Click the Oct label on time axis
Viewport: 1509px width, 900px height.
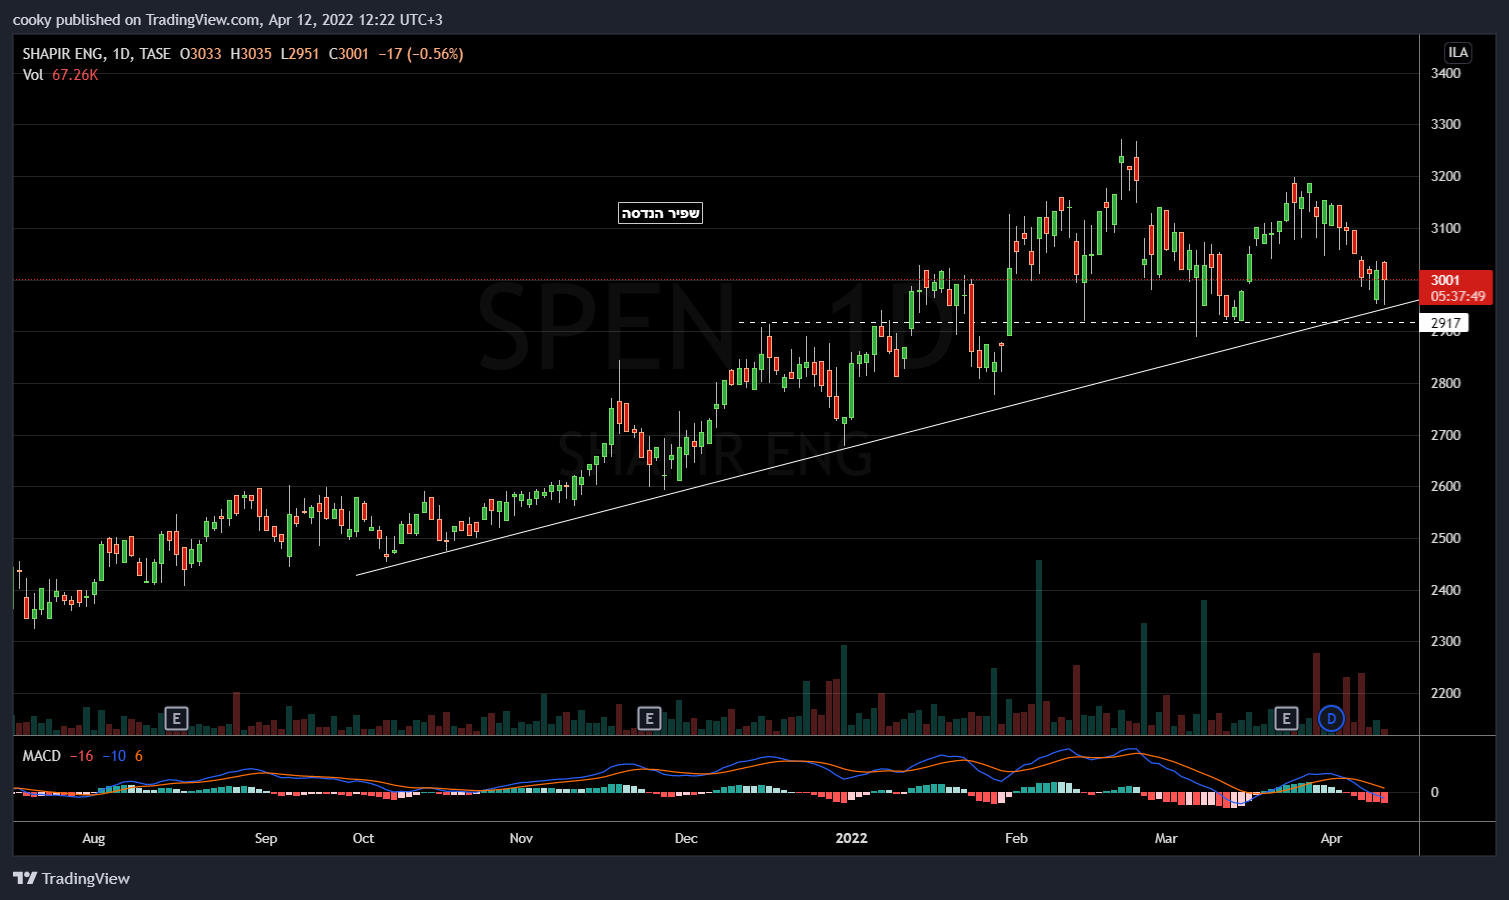coord(363,838)
